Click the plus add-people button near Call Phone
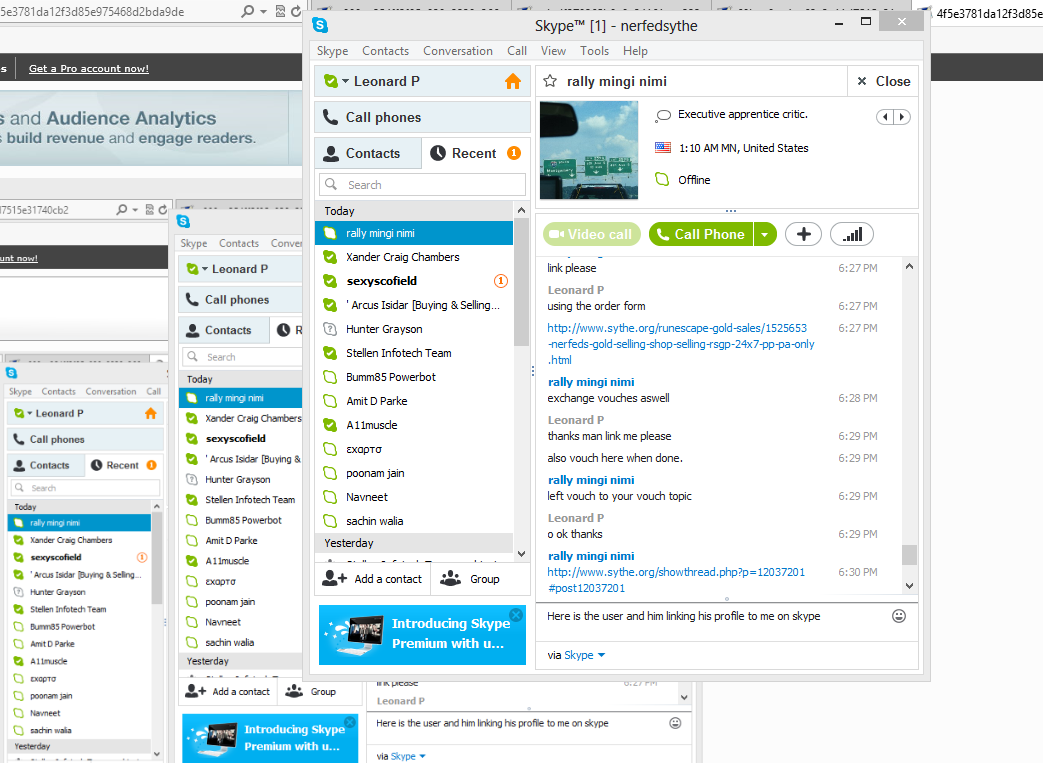 click(x=804, y=234)
